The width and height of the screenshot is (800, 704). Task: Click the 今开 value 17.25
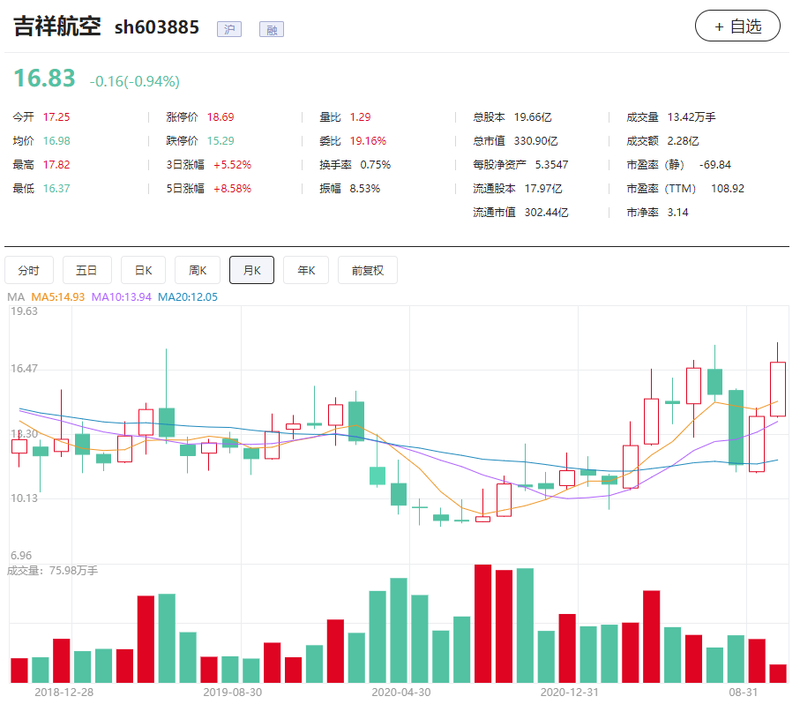[56, 117]
